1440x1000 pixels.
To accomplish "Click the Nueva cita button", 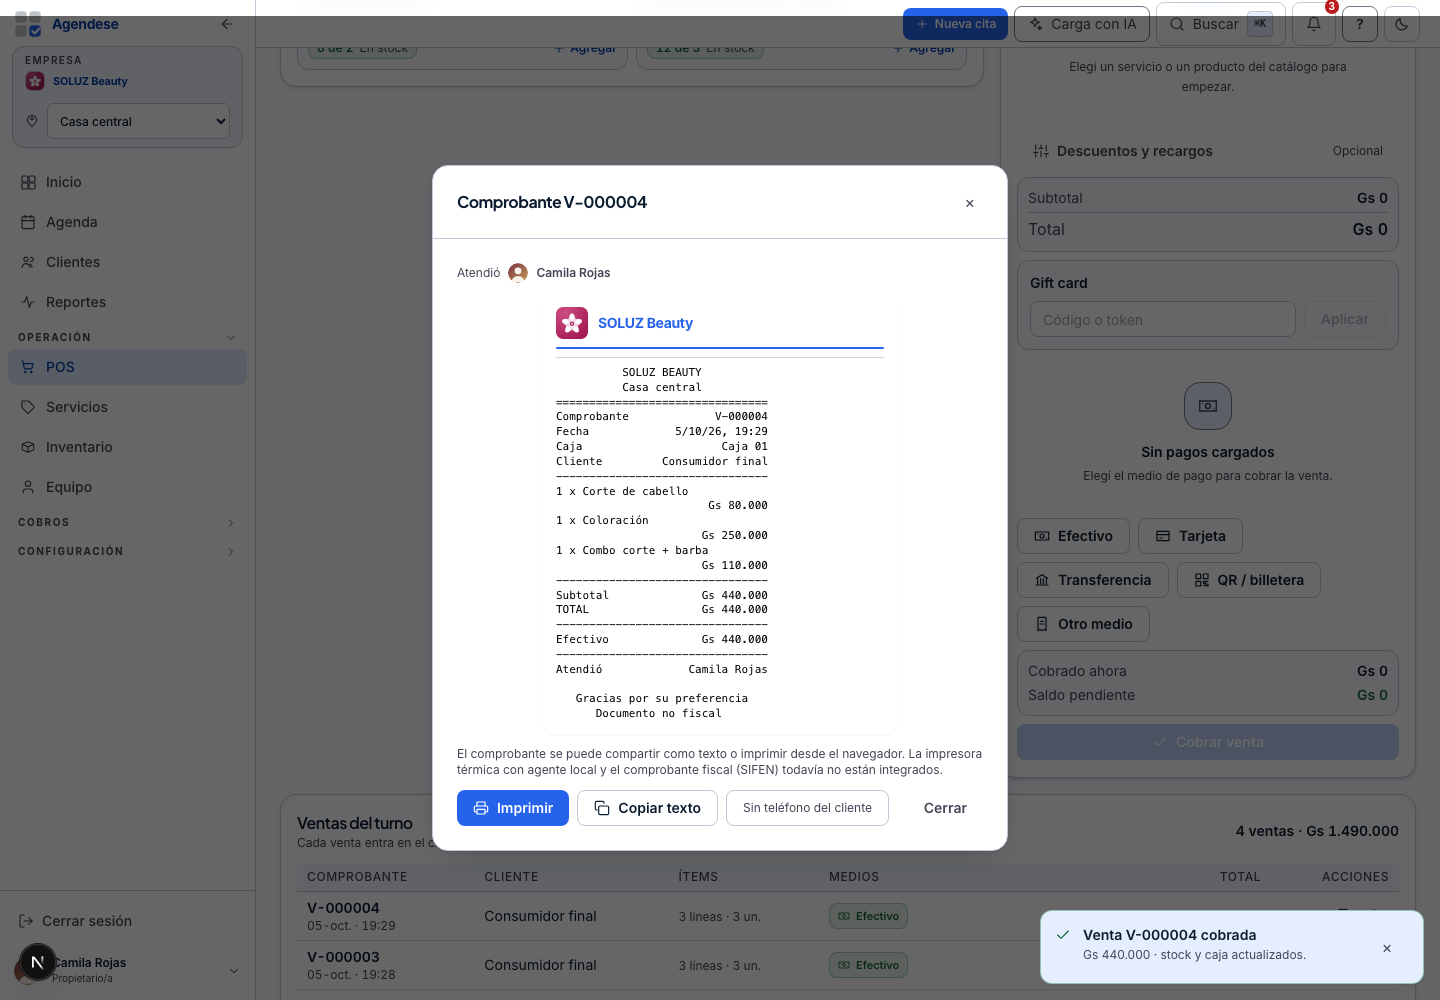I will point(955,24).
